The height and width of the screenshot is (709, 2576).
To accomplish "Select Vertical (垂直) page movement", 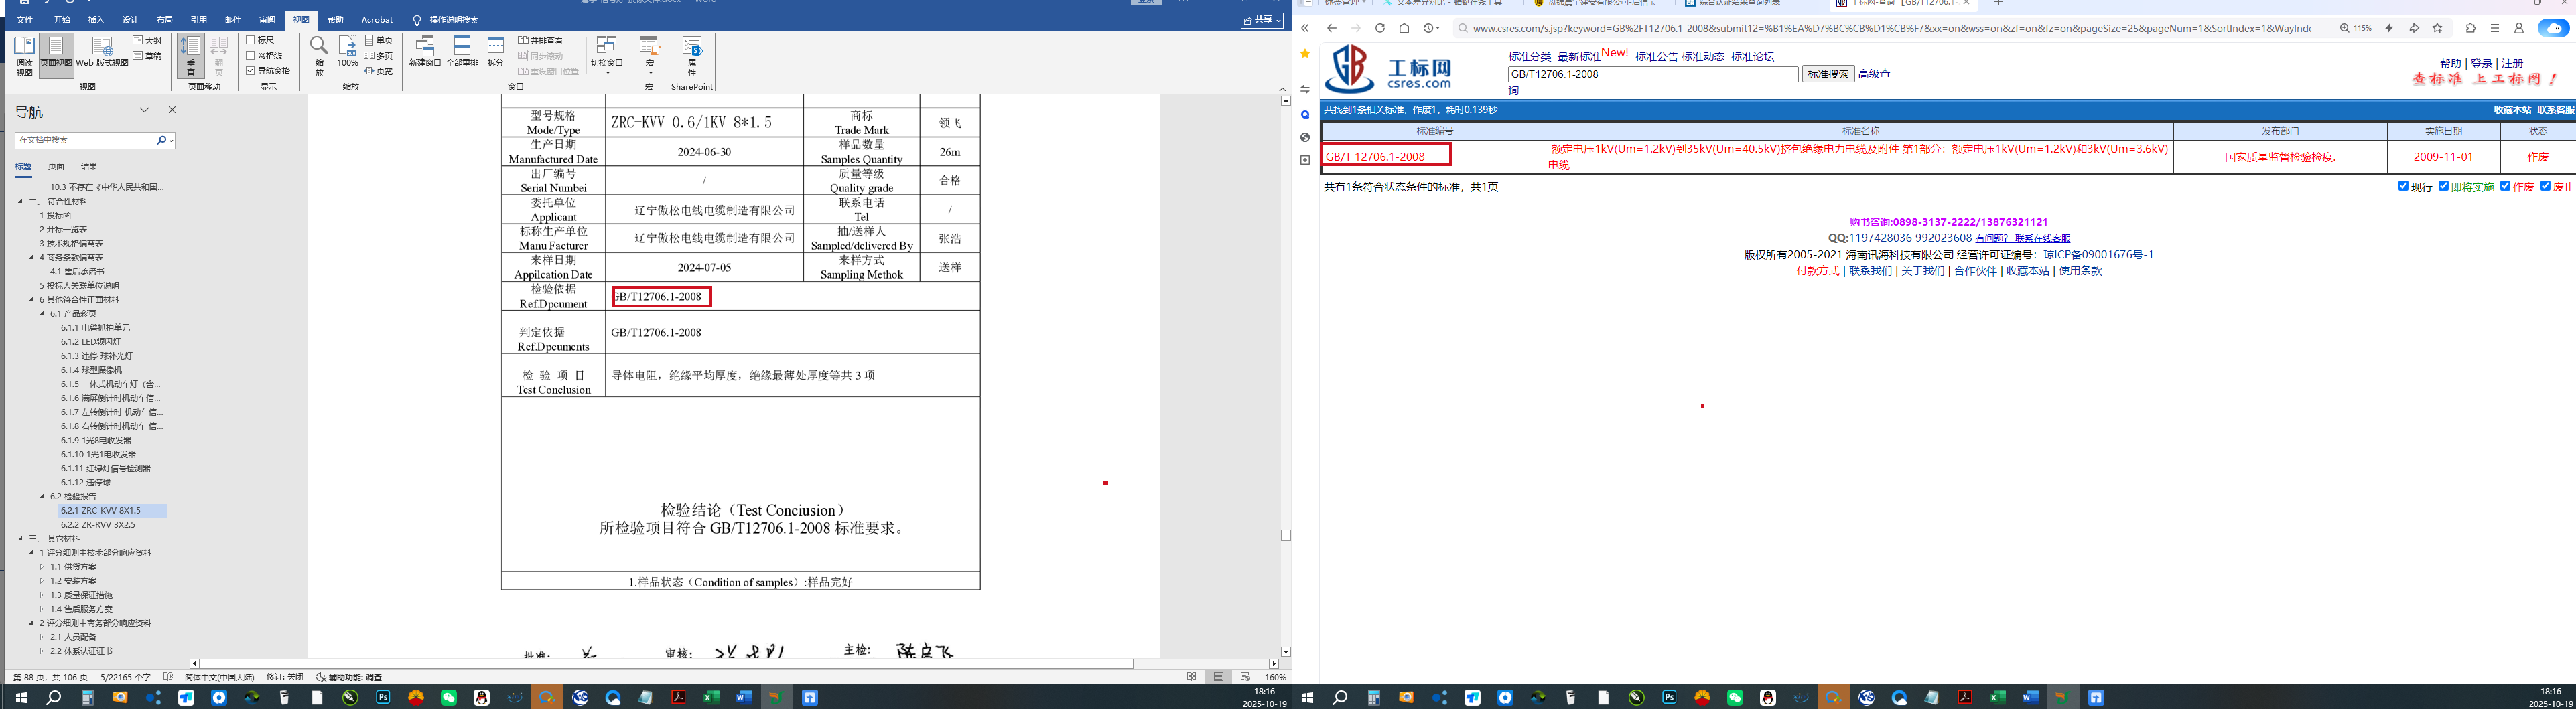I will [191, 56].
